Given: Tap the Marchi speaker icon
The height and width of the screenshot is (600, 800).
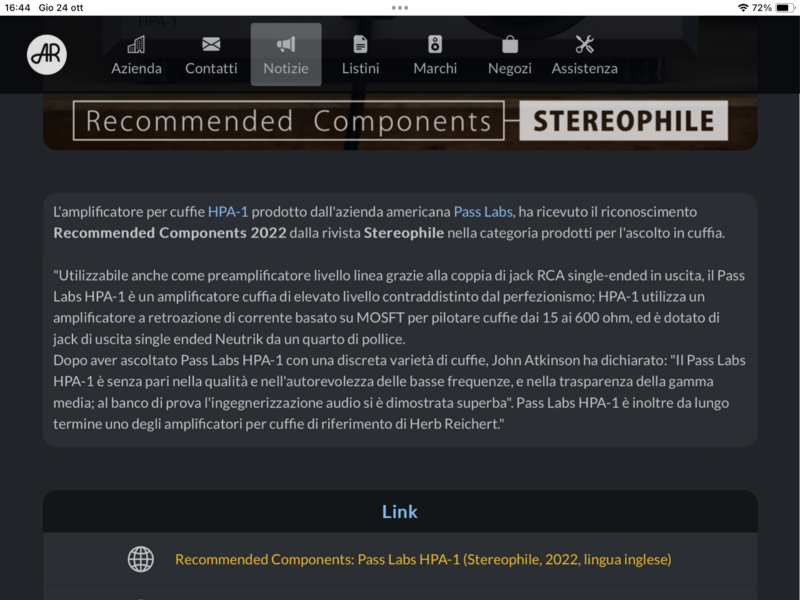Looking at the screenshot, I should (435, 45).
